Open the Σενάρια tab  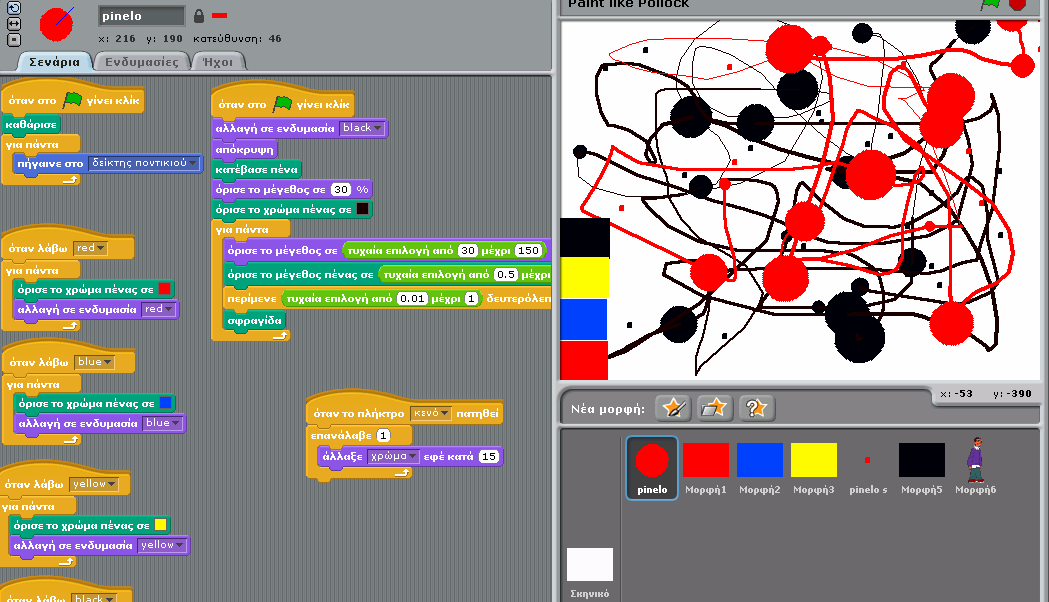(54, 62)
